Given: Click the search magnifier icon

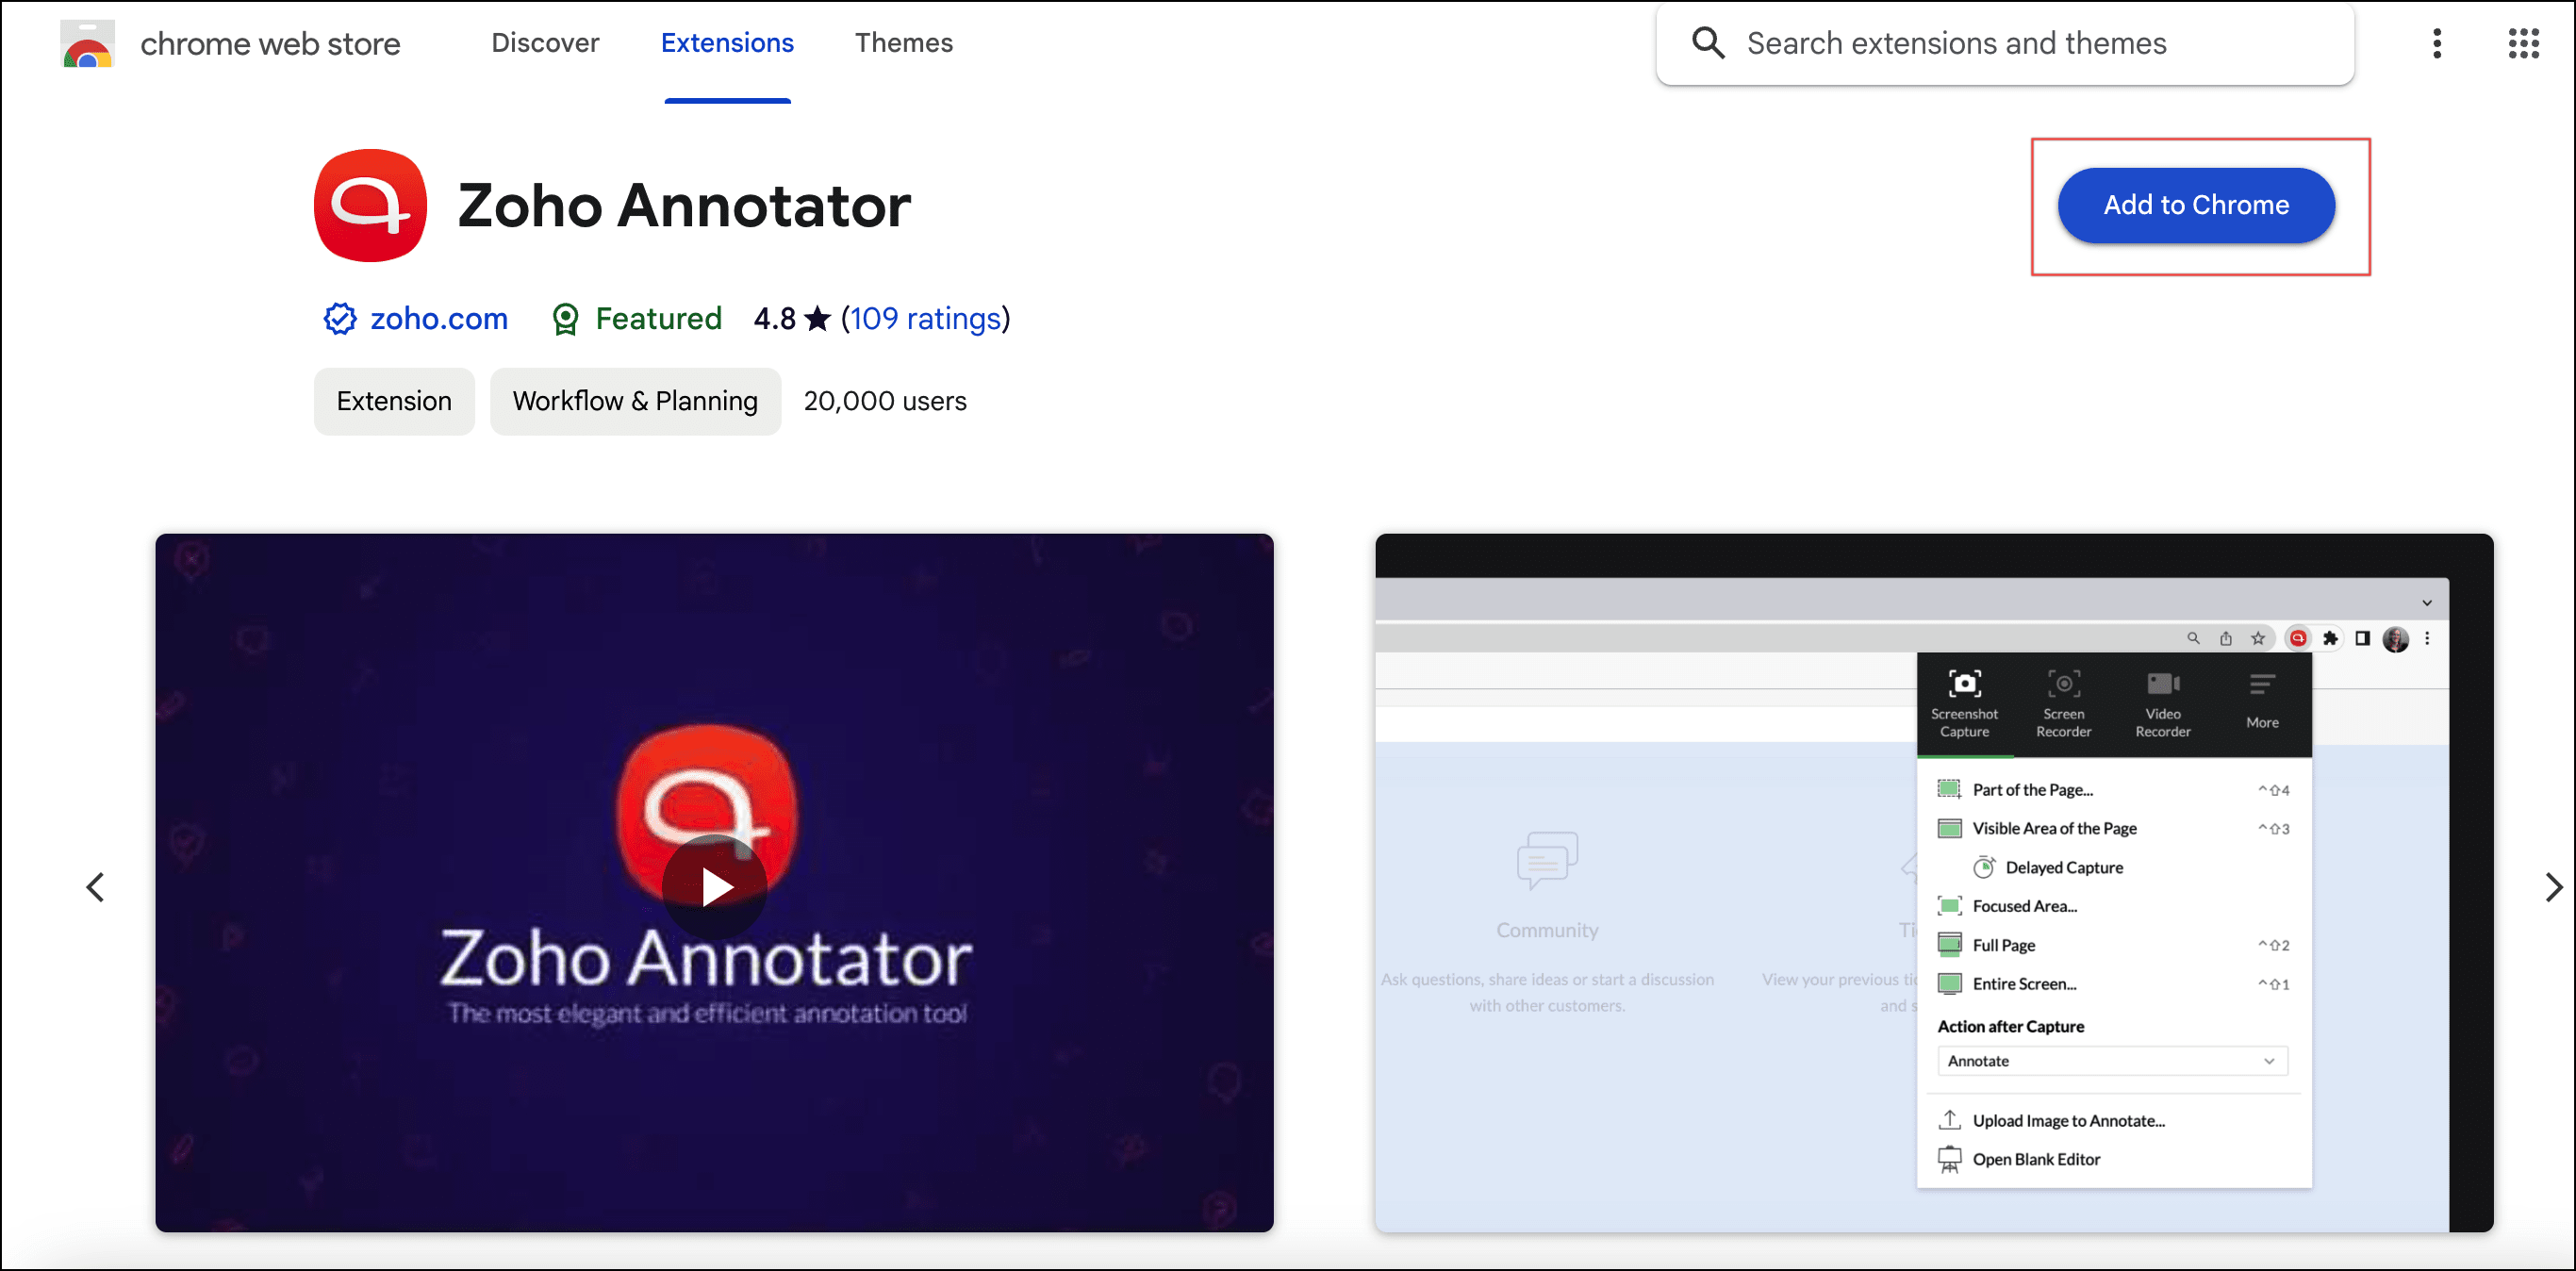Looking at the screenshot, I should [x=1707, y=43].
